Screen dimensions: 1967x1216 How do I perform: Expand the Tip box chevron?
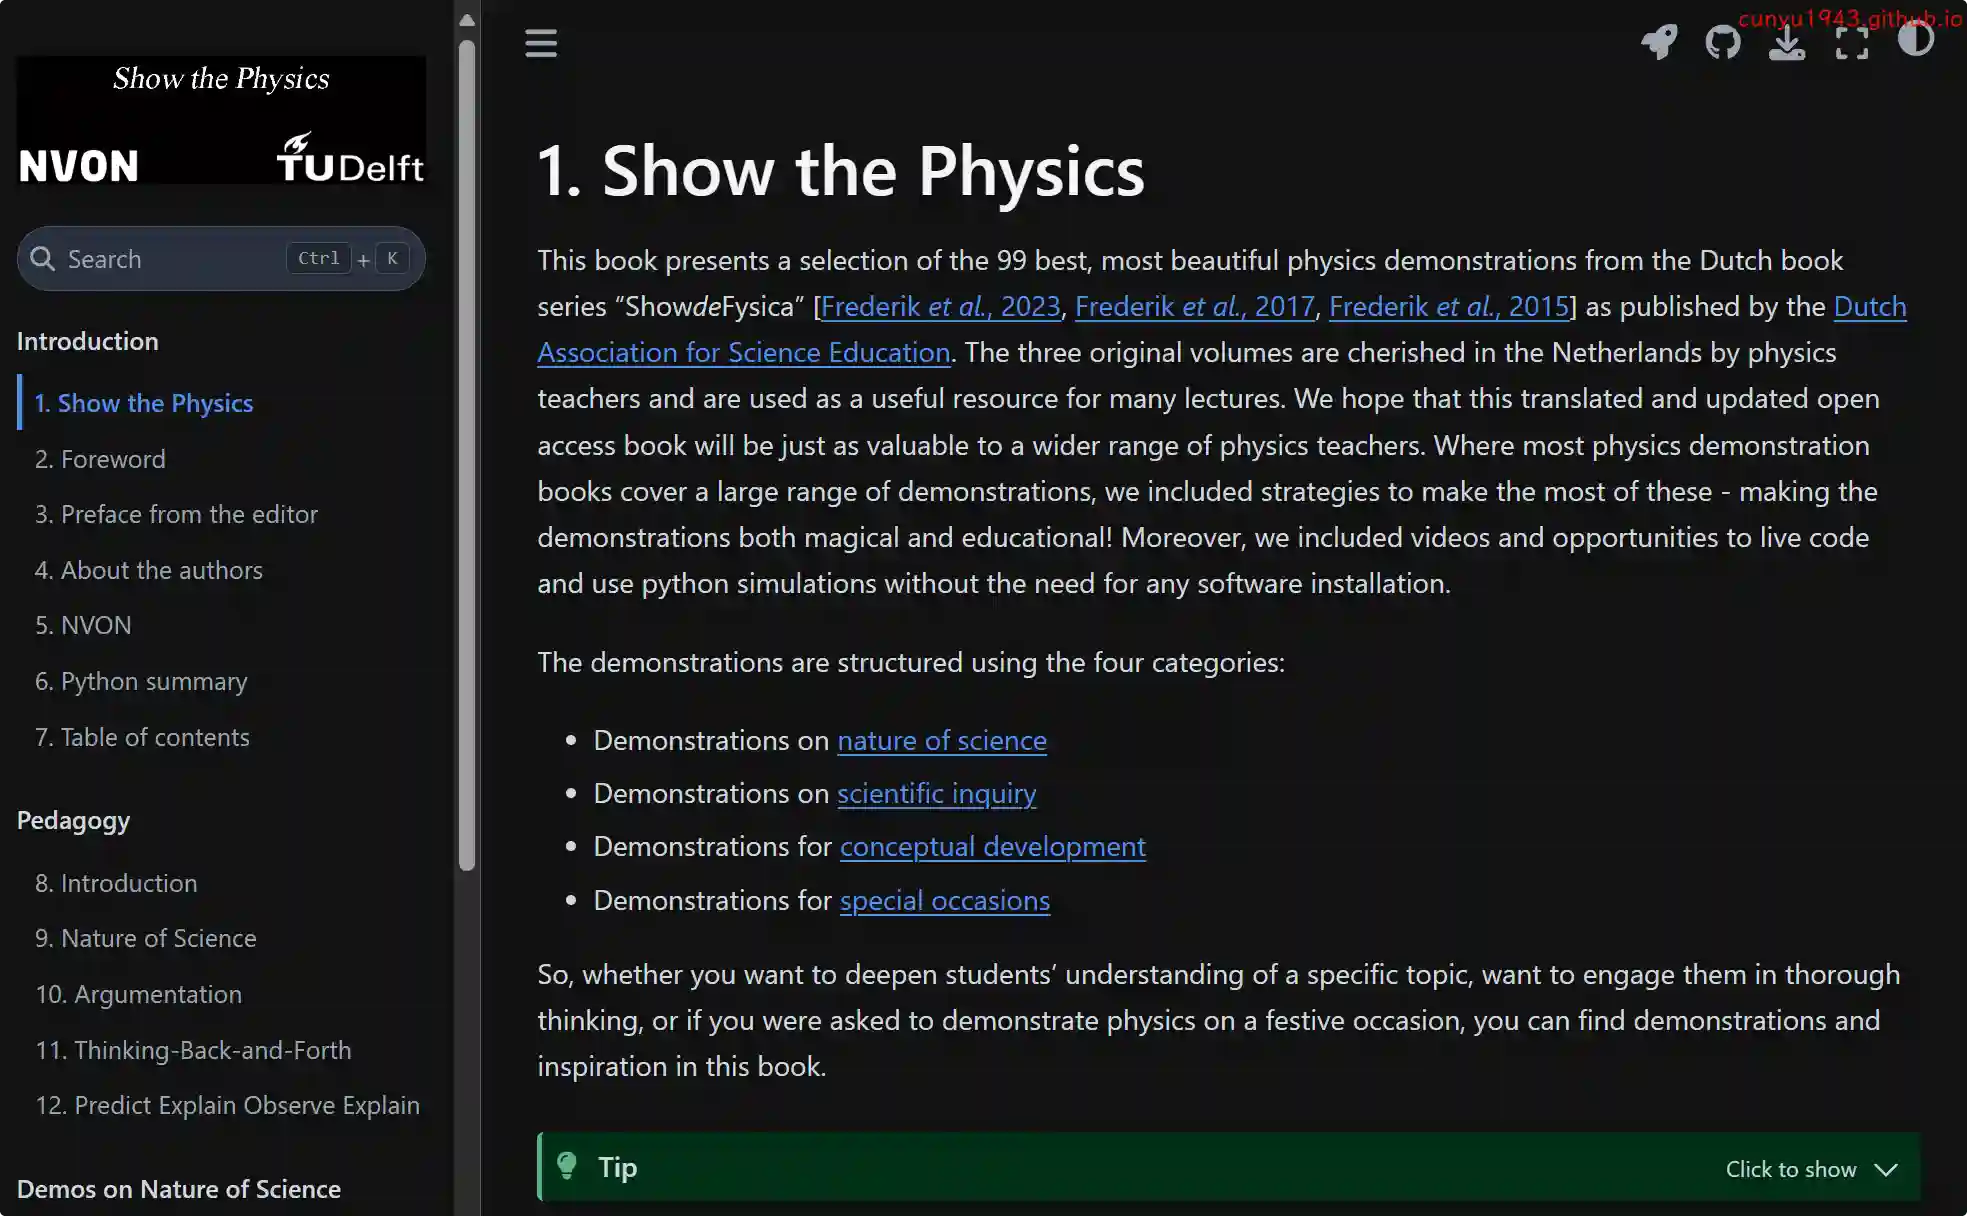(1886, 1169)
